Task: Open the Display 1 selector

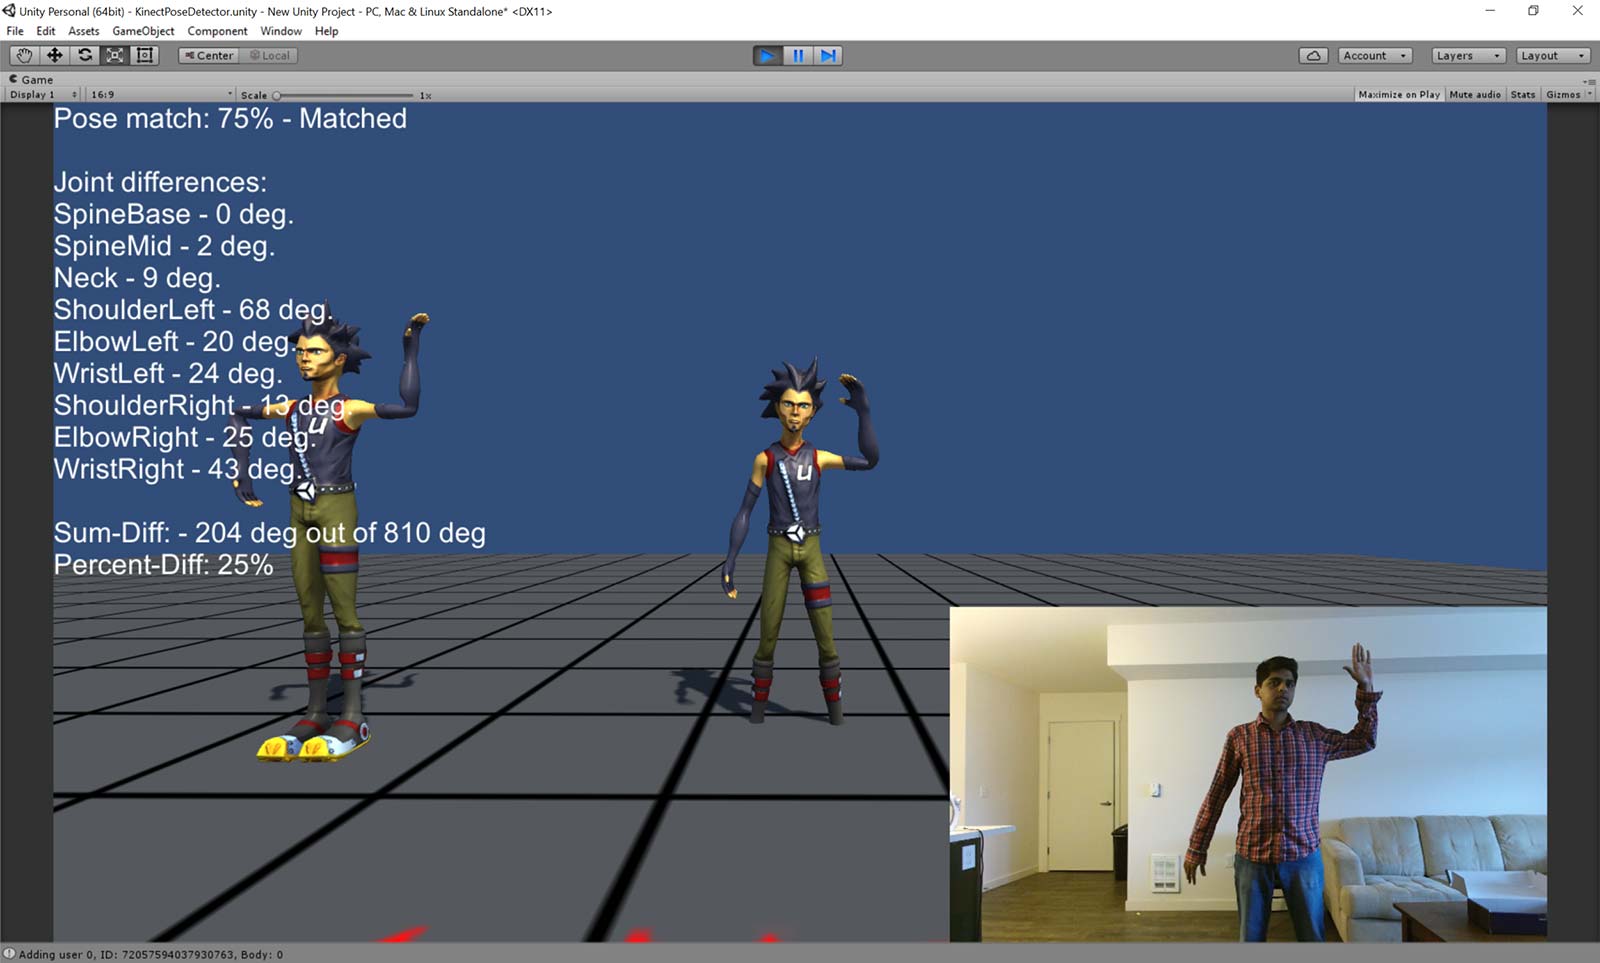Action: pyautogui.click(x=44, y=94)
